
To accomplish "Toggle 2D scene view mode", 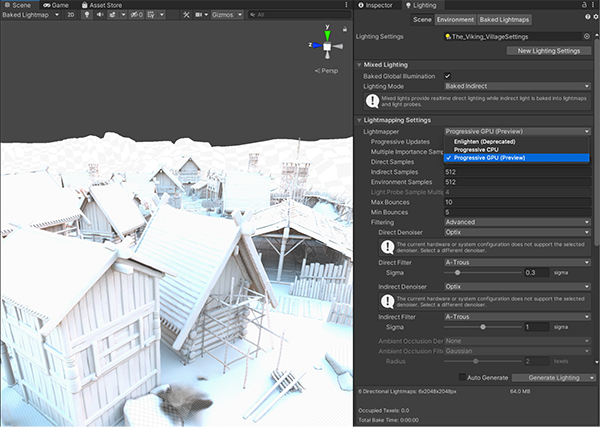I will (x=69, y=15).
